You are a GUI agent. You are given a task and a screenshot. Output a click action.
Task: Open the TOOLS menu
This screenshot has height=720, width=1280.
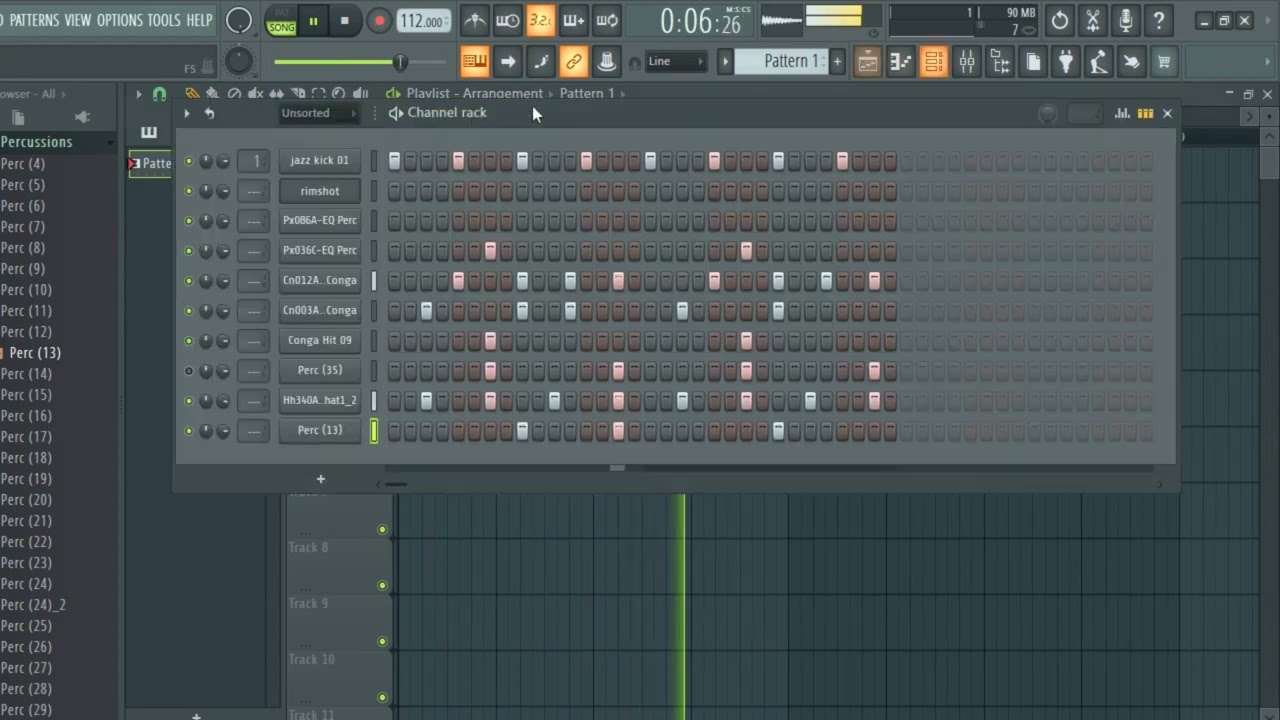[x=164, y=20]
